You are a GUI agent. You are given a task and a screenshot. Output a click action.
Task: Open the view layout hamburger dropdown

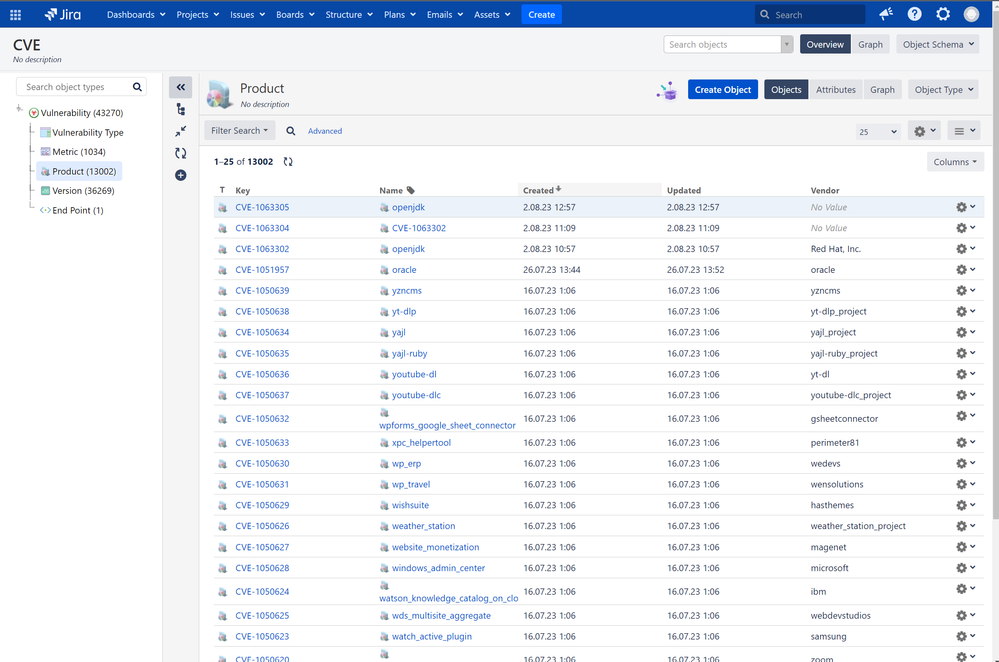pos(964,131)
